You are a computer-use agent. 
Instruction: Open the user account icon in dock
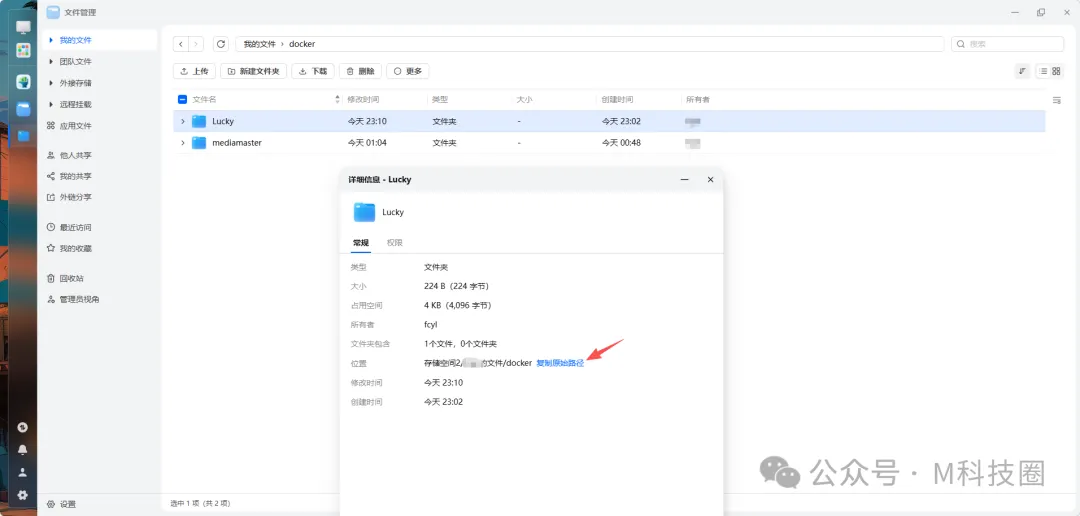tap(23, 472)
